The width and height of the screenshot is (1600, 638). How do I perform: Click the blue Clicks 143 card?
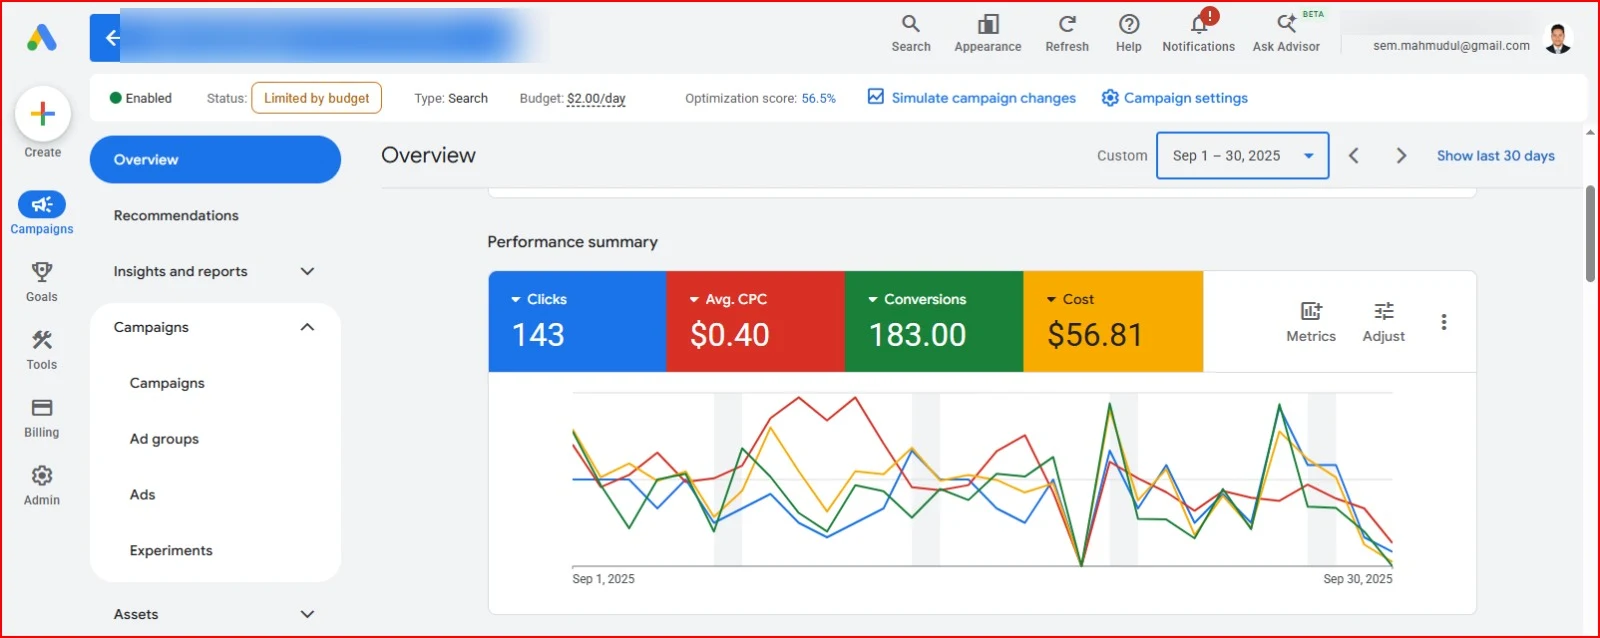tap(577, 322)
